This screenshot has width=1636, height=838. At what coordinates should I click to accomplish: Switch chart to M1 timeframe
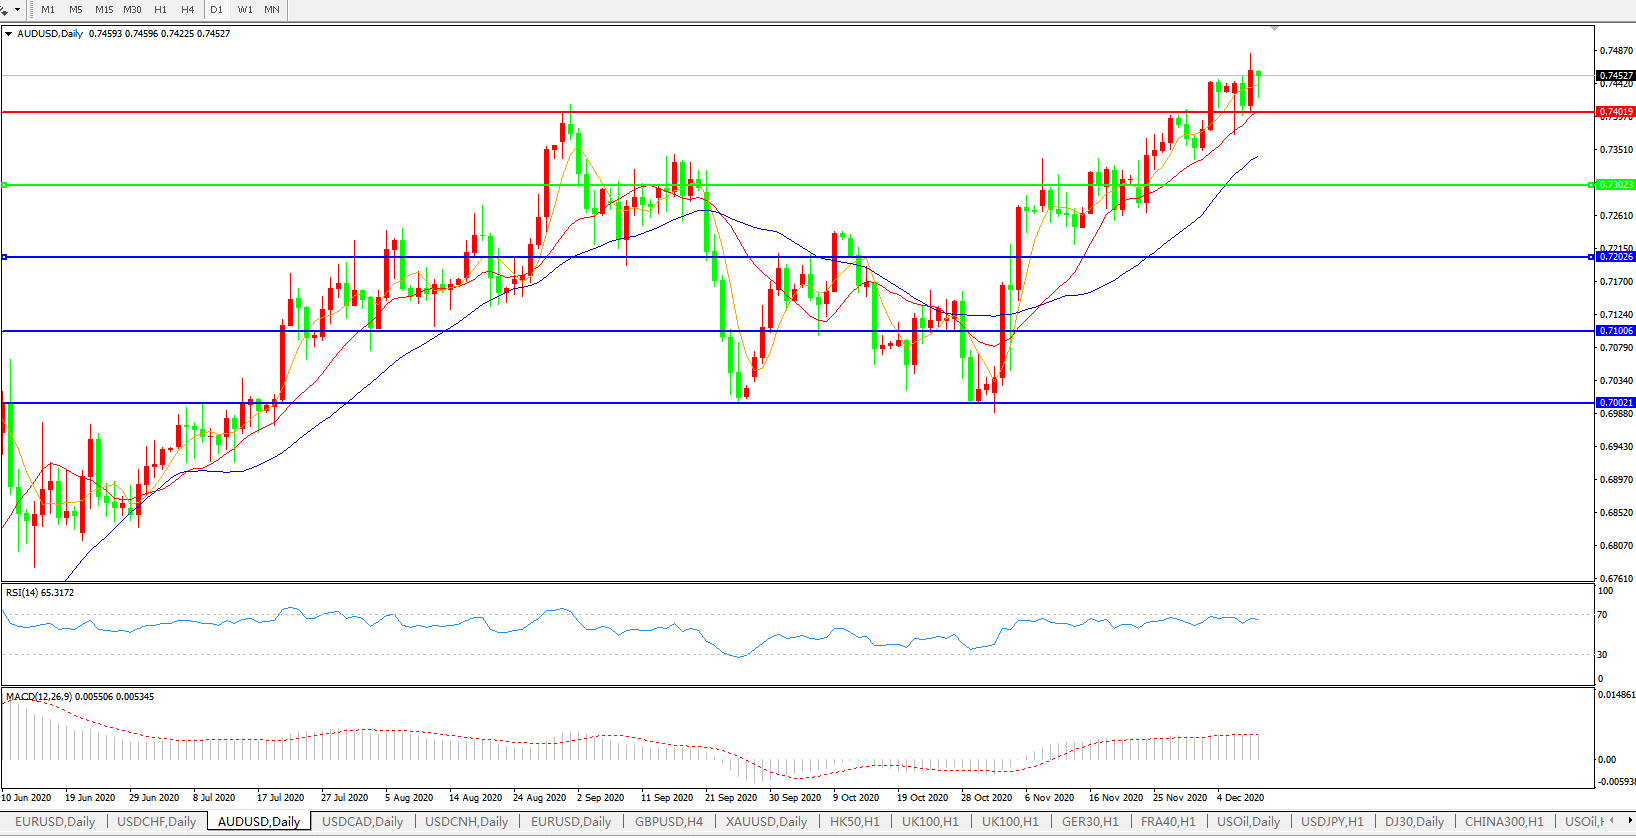[48, 10]
